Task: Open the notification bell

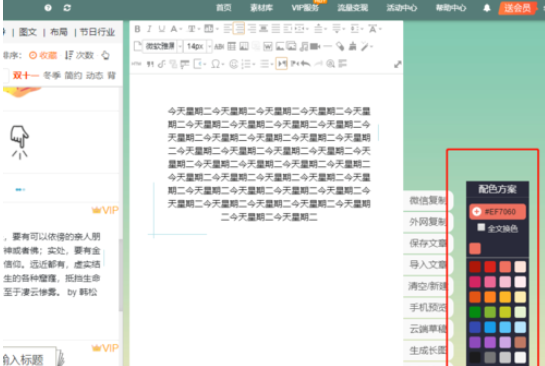Action: tap(487, 8)
